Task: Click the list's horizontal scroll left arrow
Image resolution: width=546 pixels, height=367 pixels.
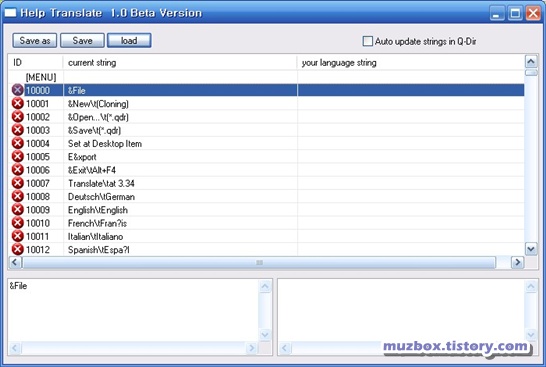Action: click(x=15, y=262)
